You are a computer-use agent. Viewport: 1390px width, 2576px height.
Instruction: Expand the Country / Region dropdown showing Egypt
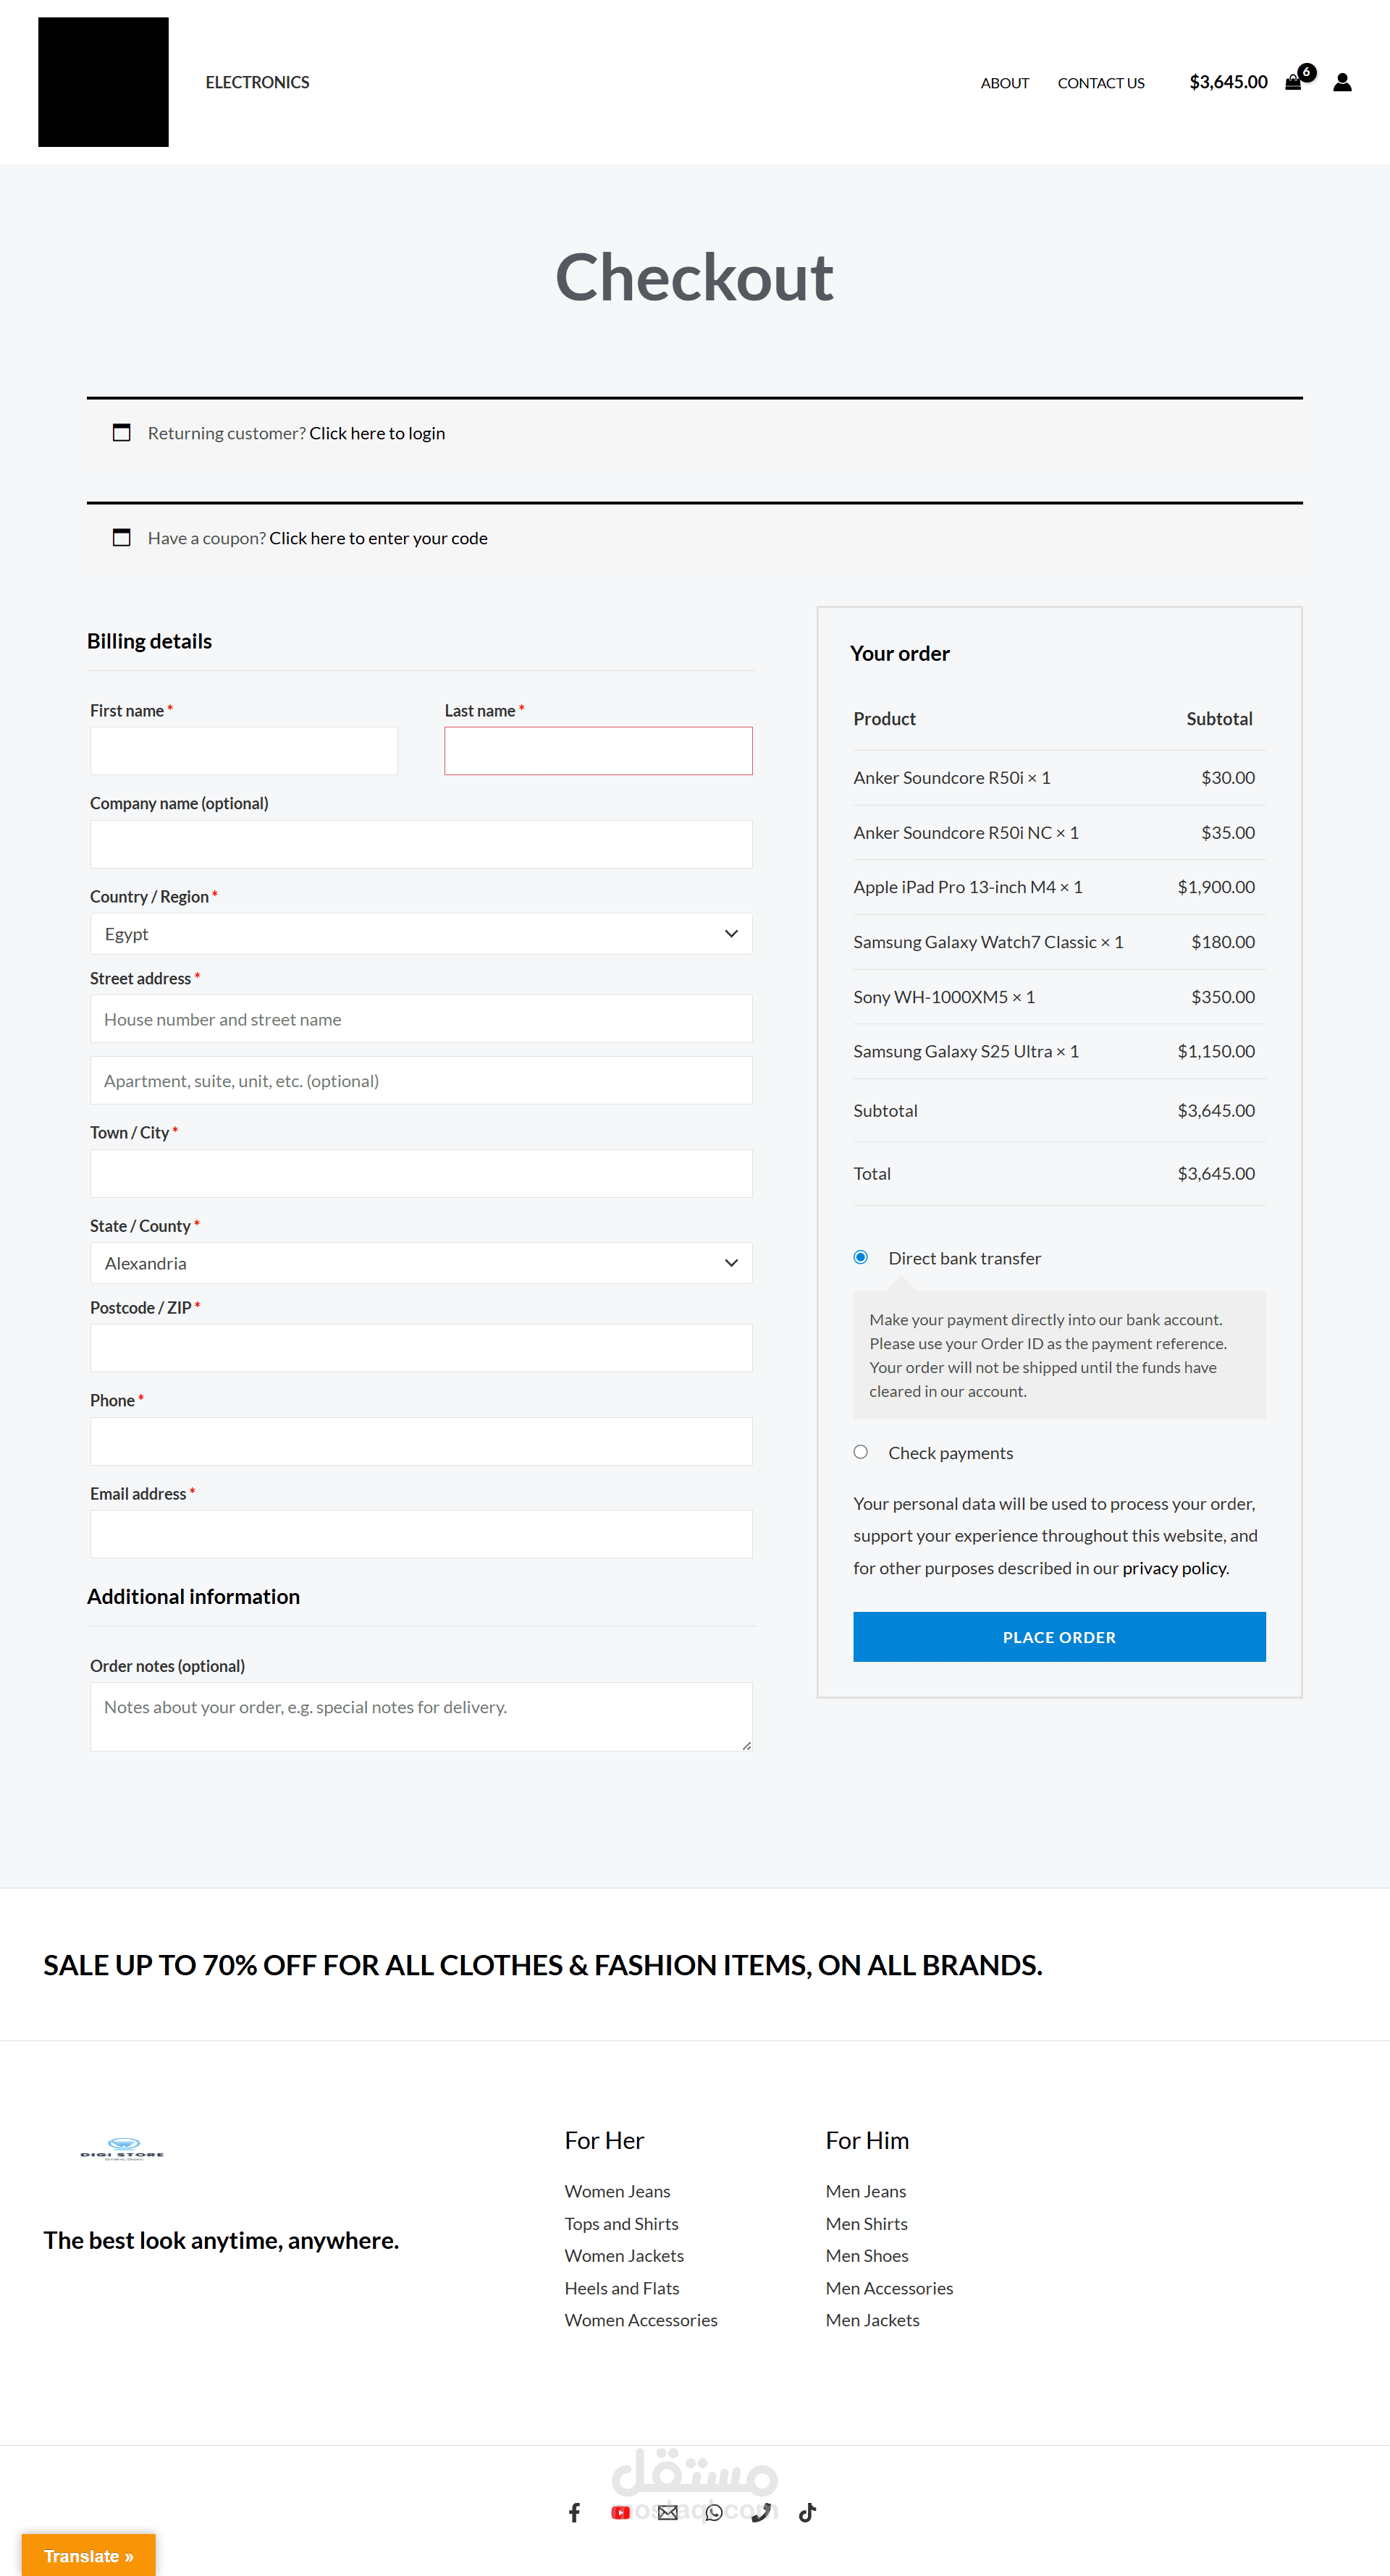click(x=421, y=933)
